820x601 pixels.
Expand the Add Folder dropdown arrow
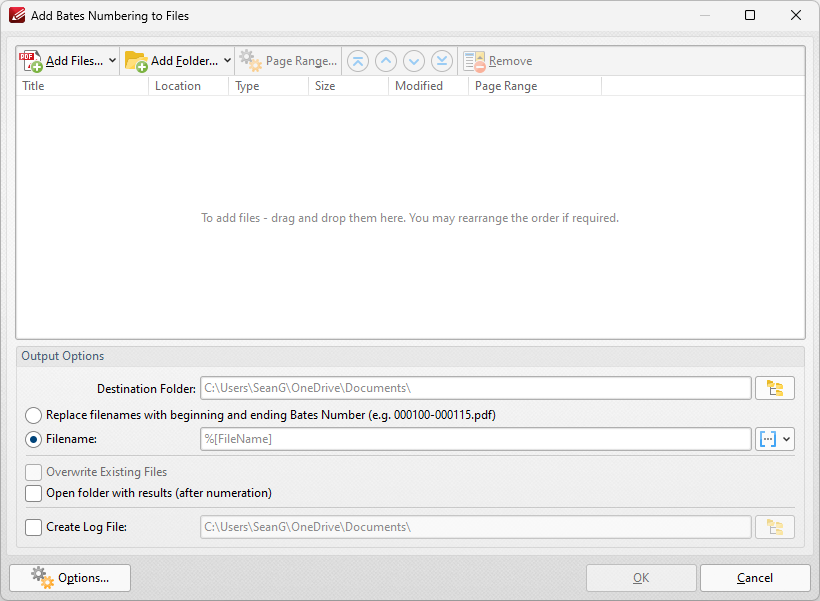(x=227, y=61)
